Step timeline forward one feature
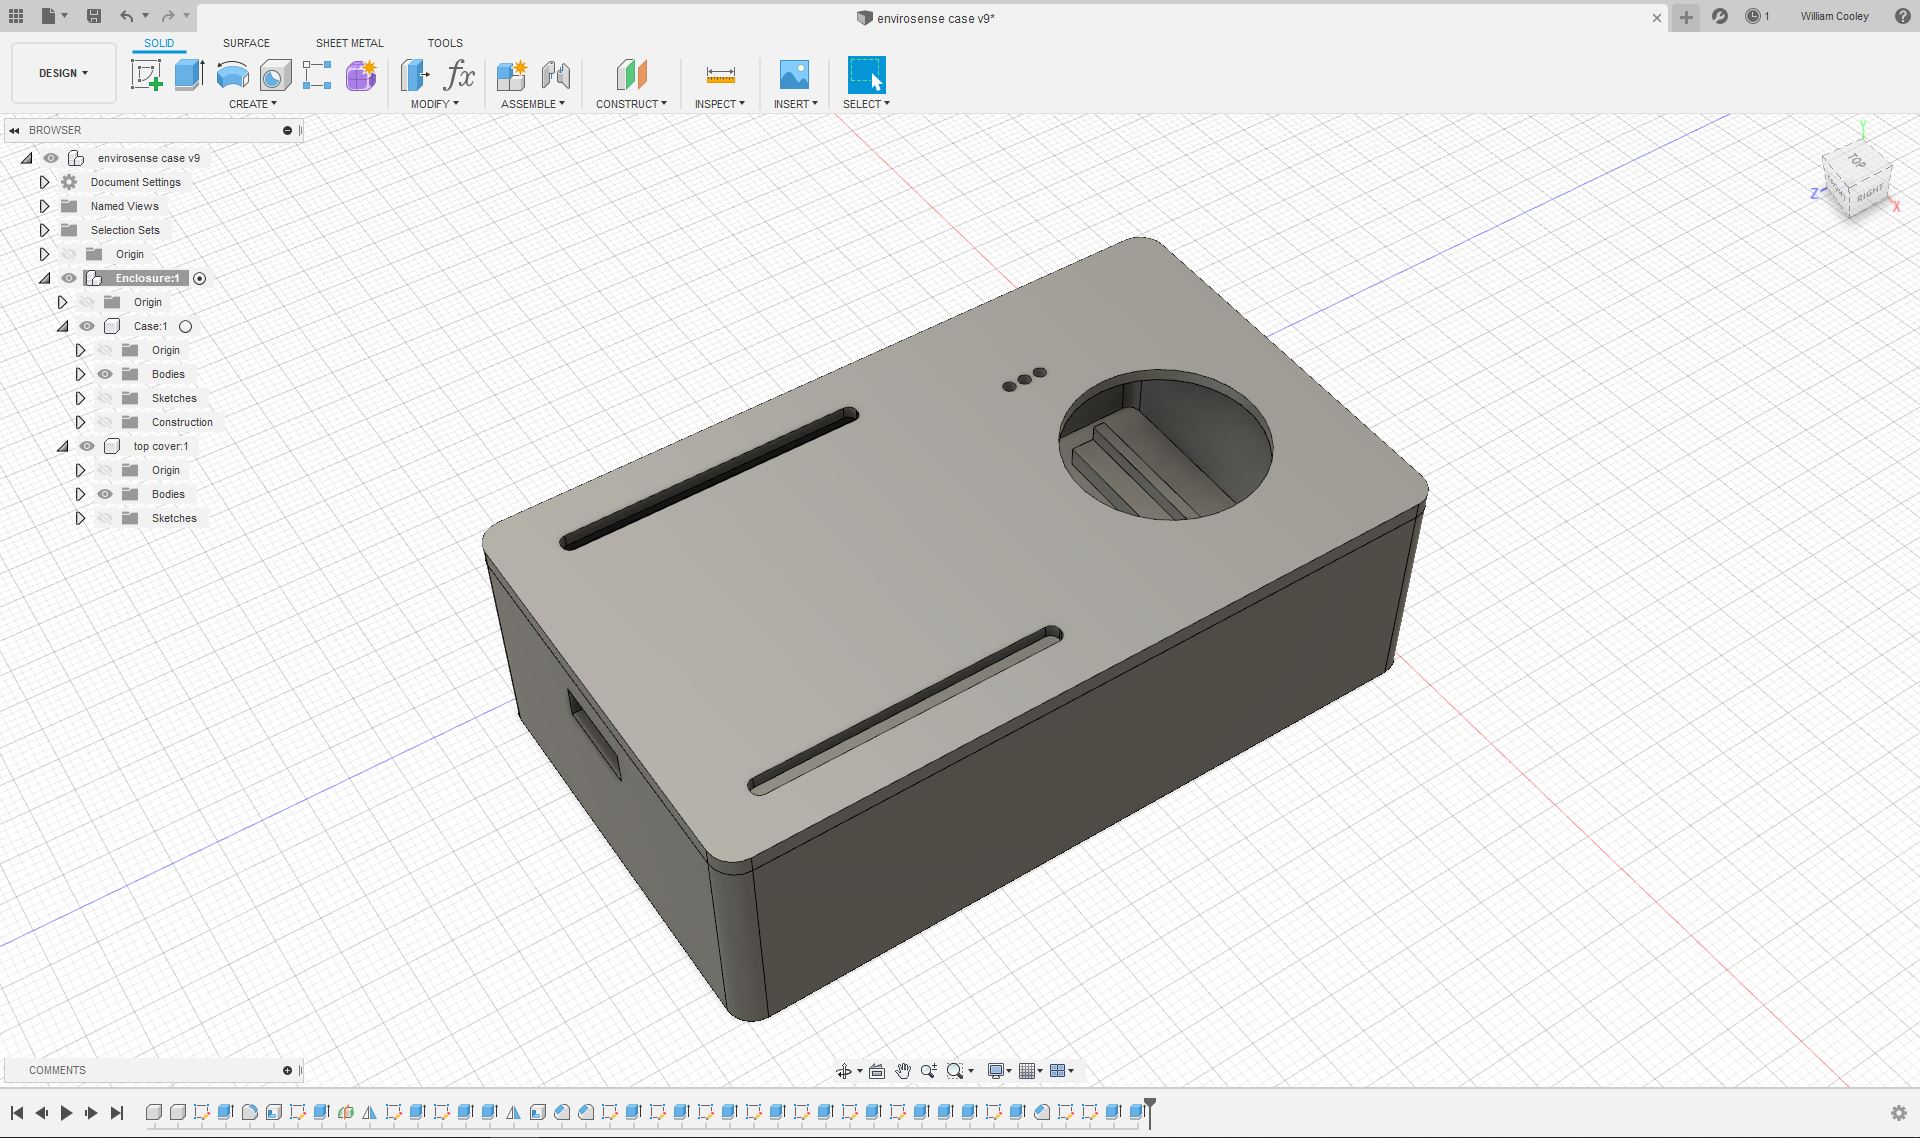Screen dimensions: 1920x1138 (91, 1113)
